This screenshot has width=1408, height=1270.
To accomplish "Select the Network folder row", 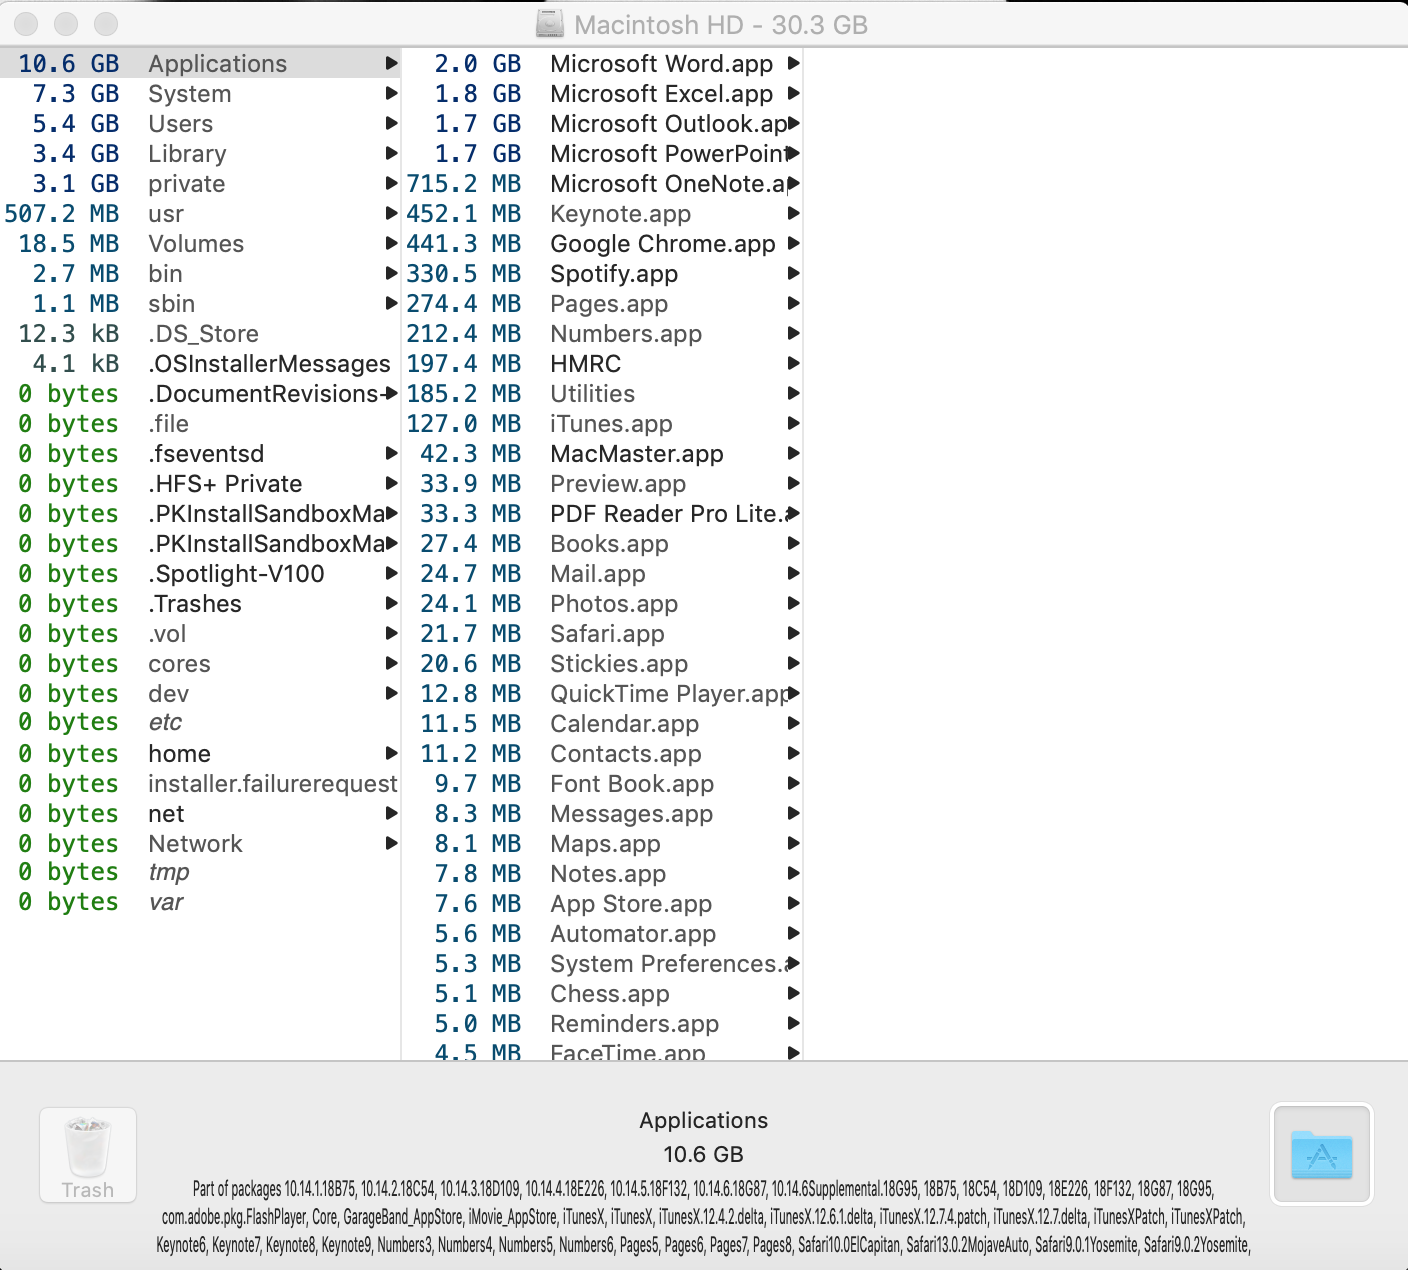I will click(200, 844).
